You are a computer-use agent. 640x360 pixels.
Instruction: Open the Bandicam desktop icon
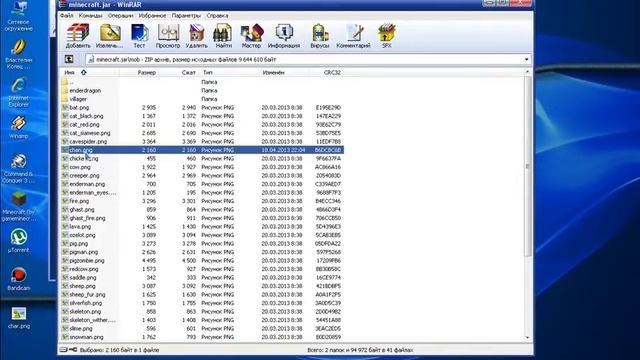(x=18, y=279)
